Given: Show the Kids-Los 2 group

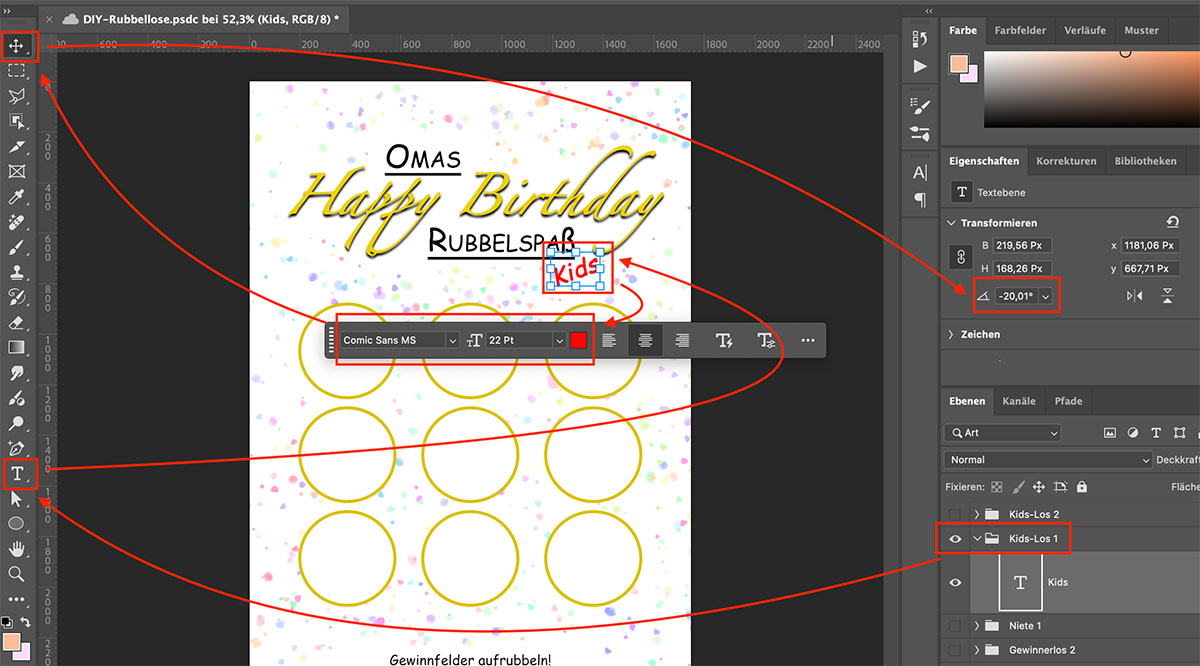Looking at the screenshot, I should (955, 514).
